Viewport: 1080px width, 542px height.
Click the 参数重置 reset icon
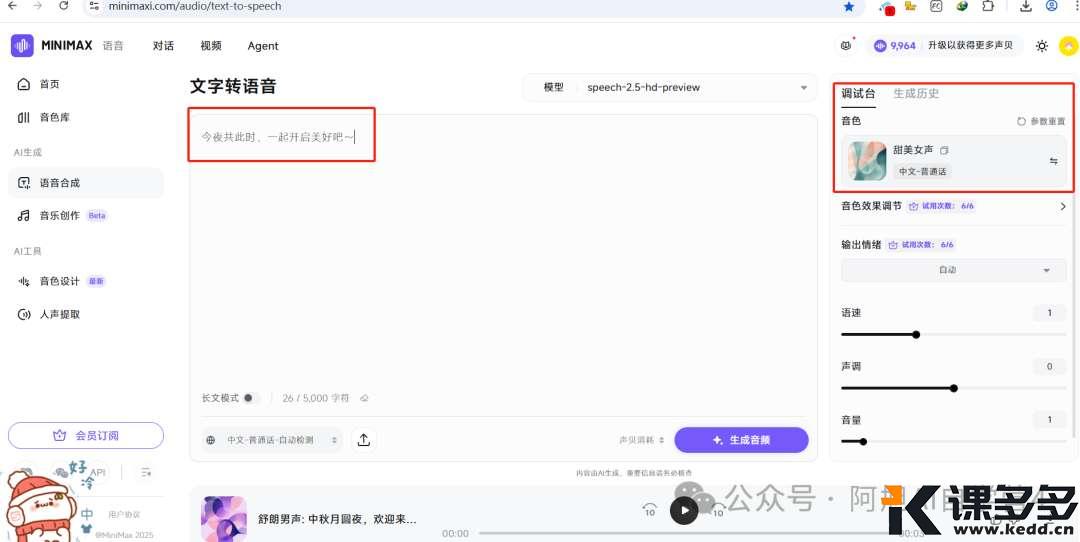[x=1021, y=121]
